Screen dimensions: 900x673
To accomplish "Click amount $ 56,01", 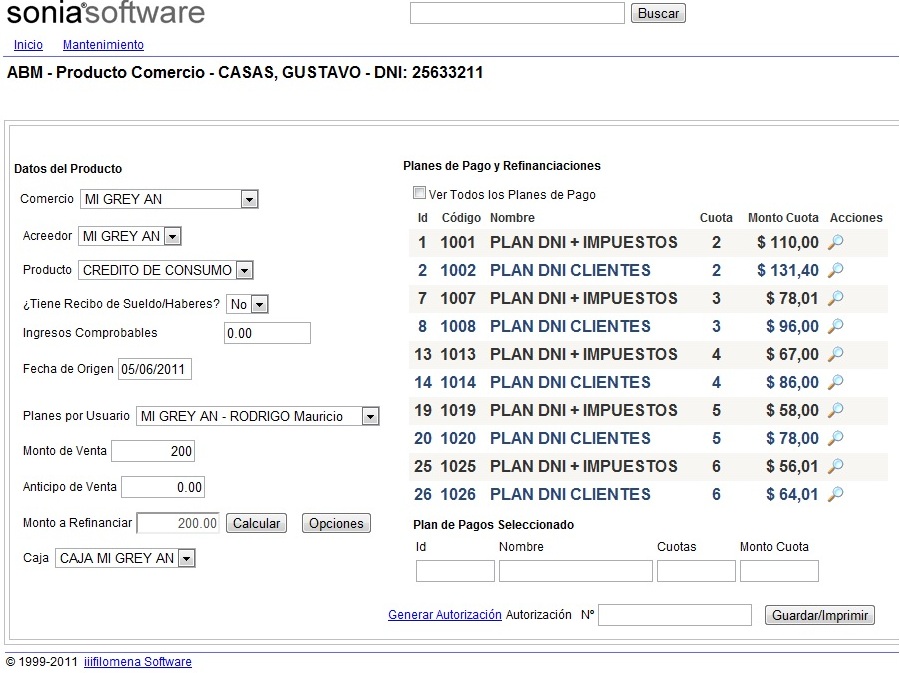I will [792, 466].
